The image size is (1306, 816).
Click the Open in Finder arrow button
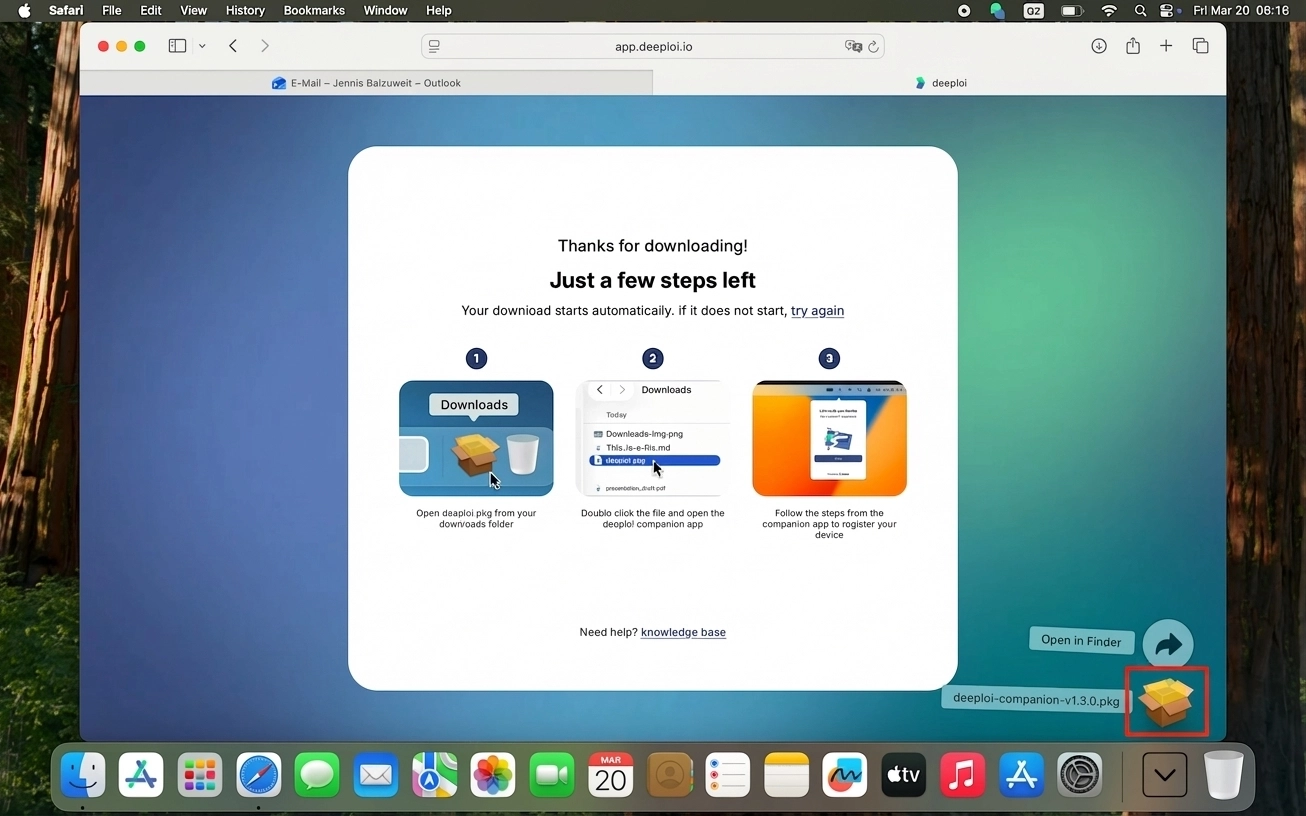1168,645
